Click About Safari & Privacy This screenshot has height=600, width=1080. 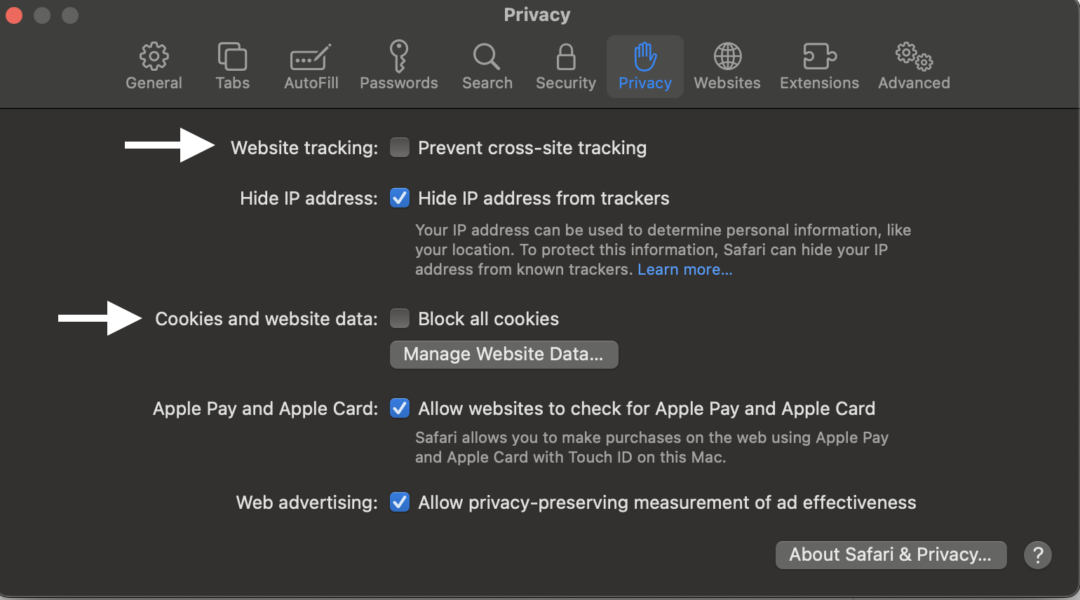(890, 555)
